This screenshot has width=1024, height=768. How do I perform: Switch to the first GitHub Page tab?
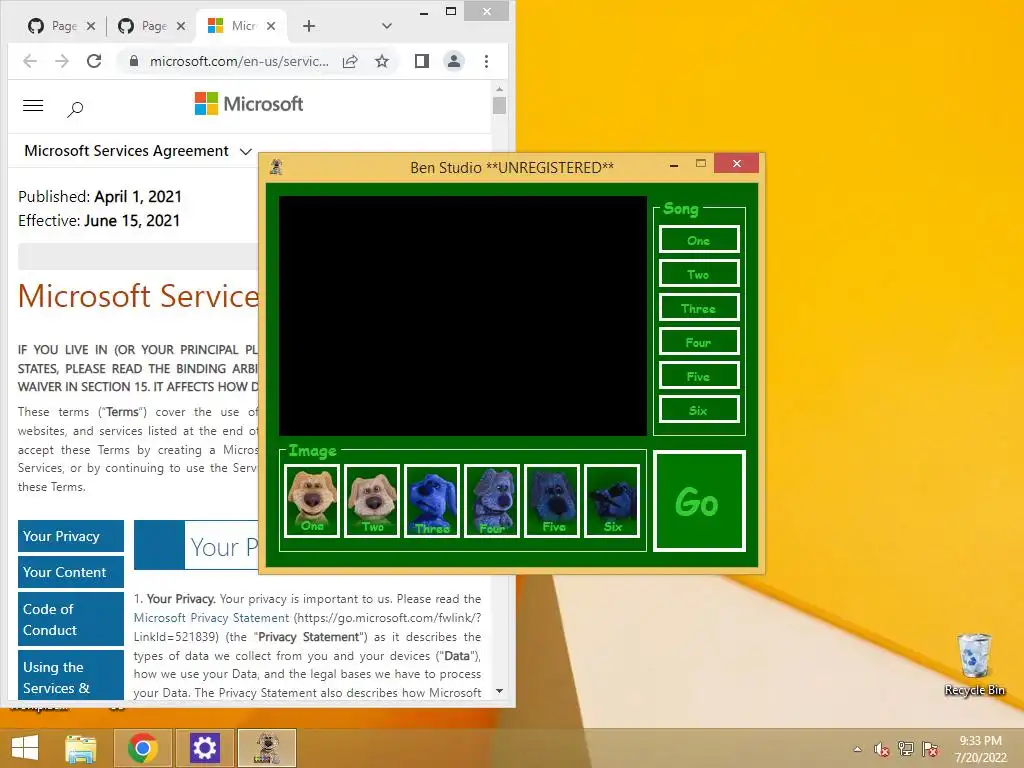point(54,26)
